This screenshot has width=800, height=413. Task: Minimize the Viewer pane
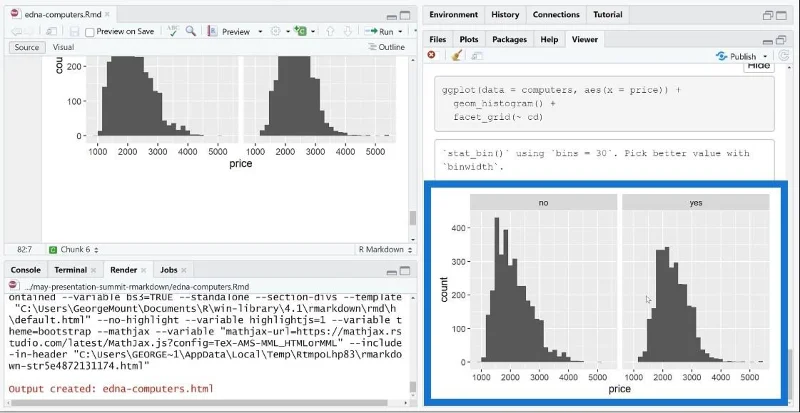point(768,40)
